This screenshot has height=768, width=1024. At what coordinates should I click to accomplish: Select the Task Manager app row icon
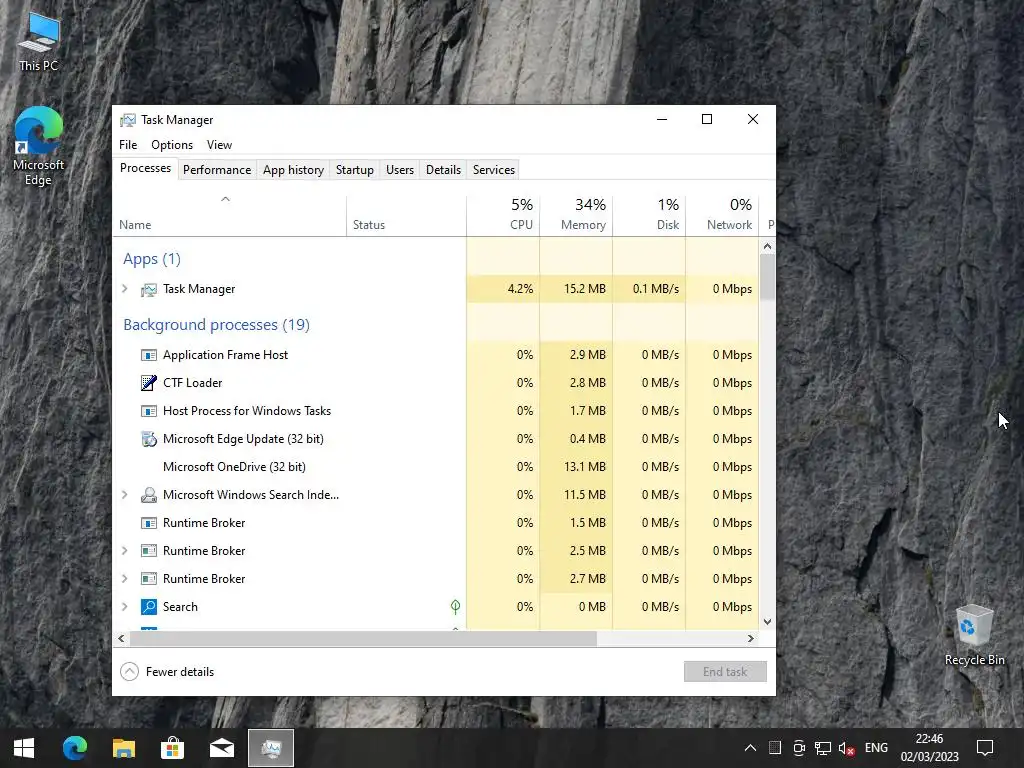pyautogui.click(x=149, y=289)
